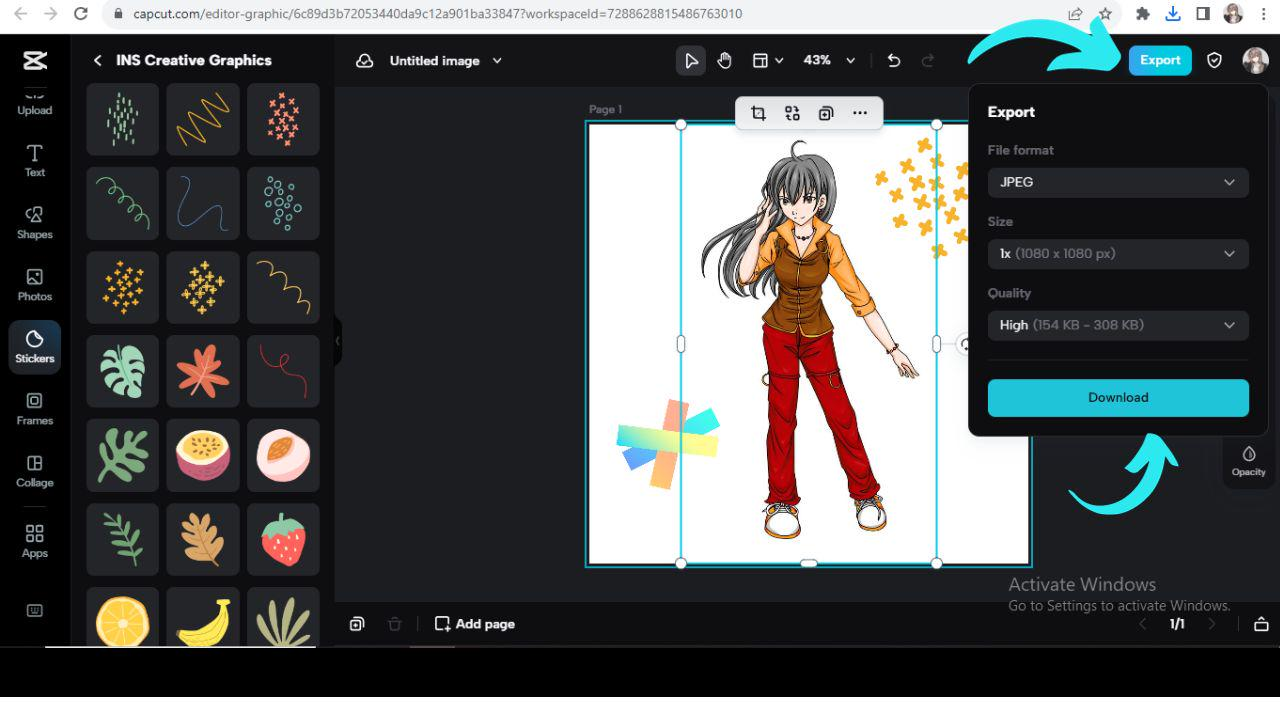Add the yellow zigzag sticker
This screenshot has height=720, width=1280.
pos(203,119)
